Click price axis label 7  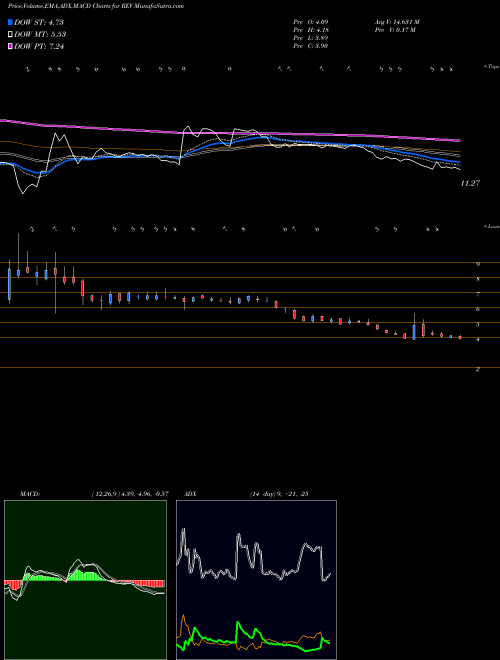pyautogui.click(x=478, y=295)
